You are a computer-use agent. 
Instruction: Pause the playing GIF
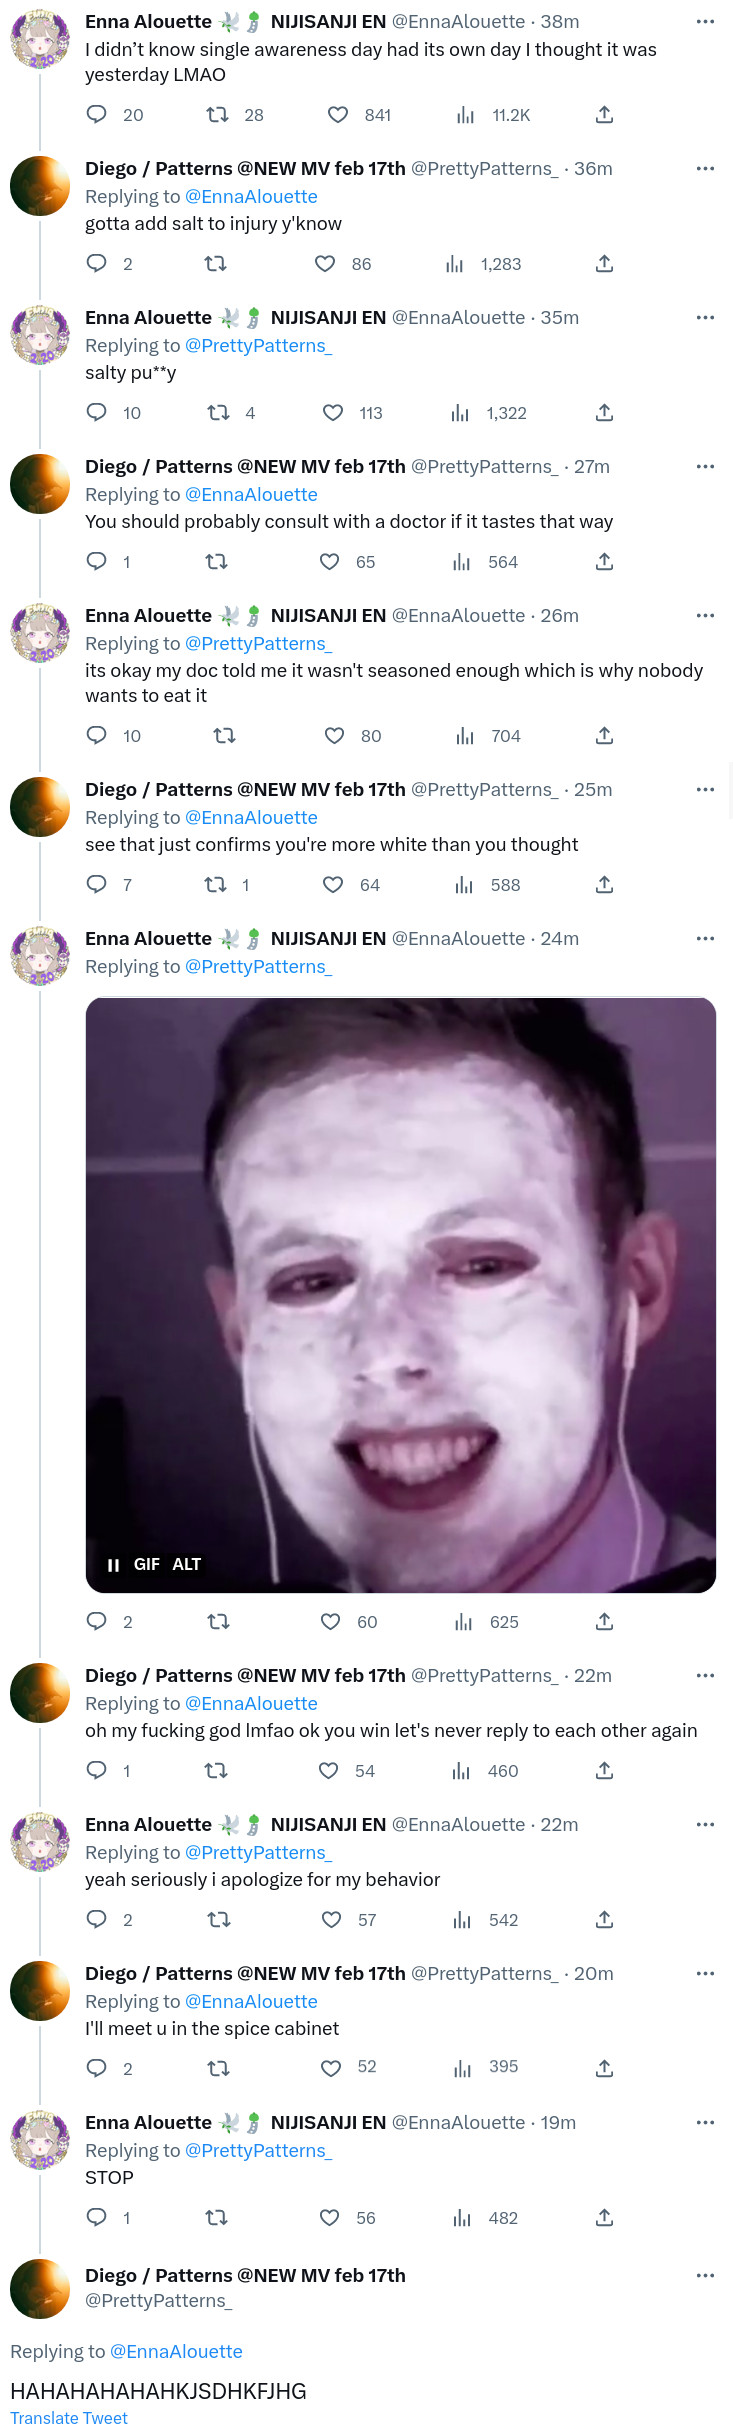pos(113,1565)
